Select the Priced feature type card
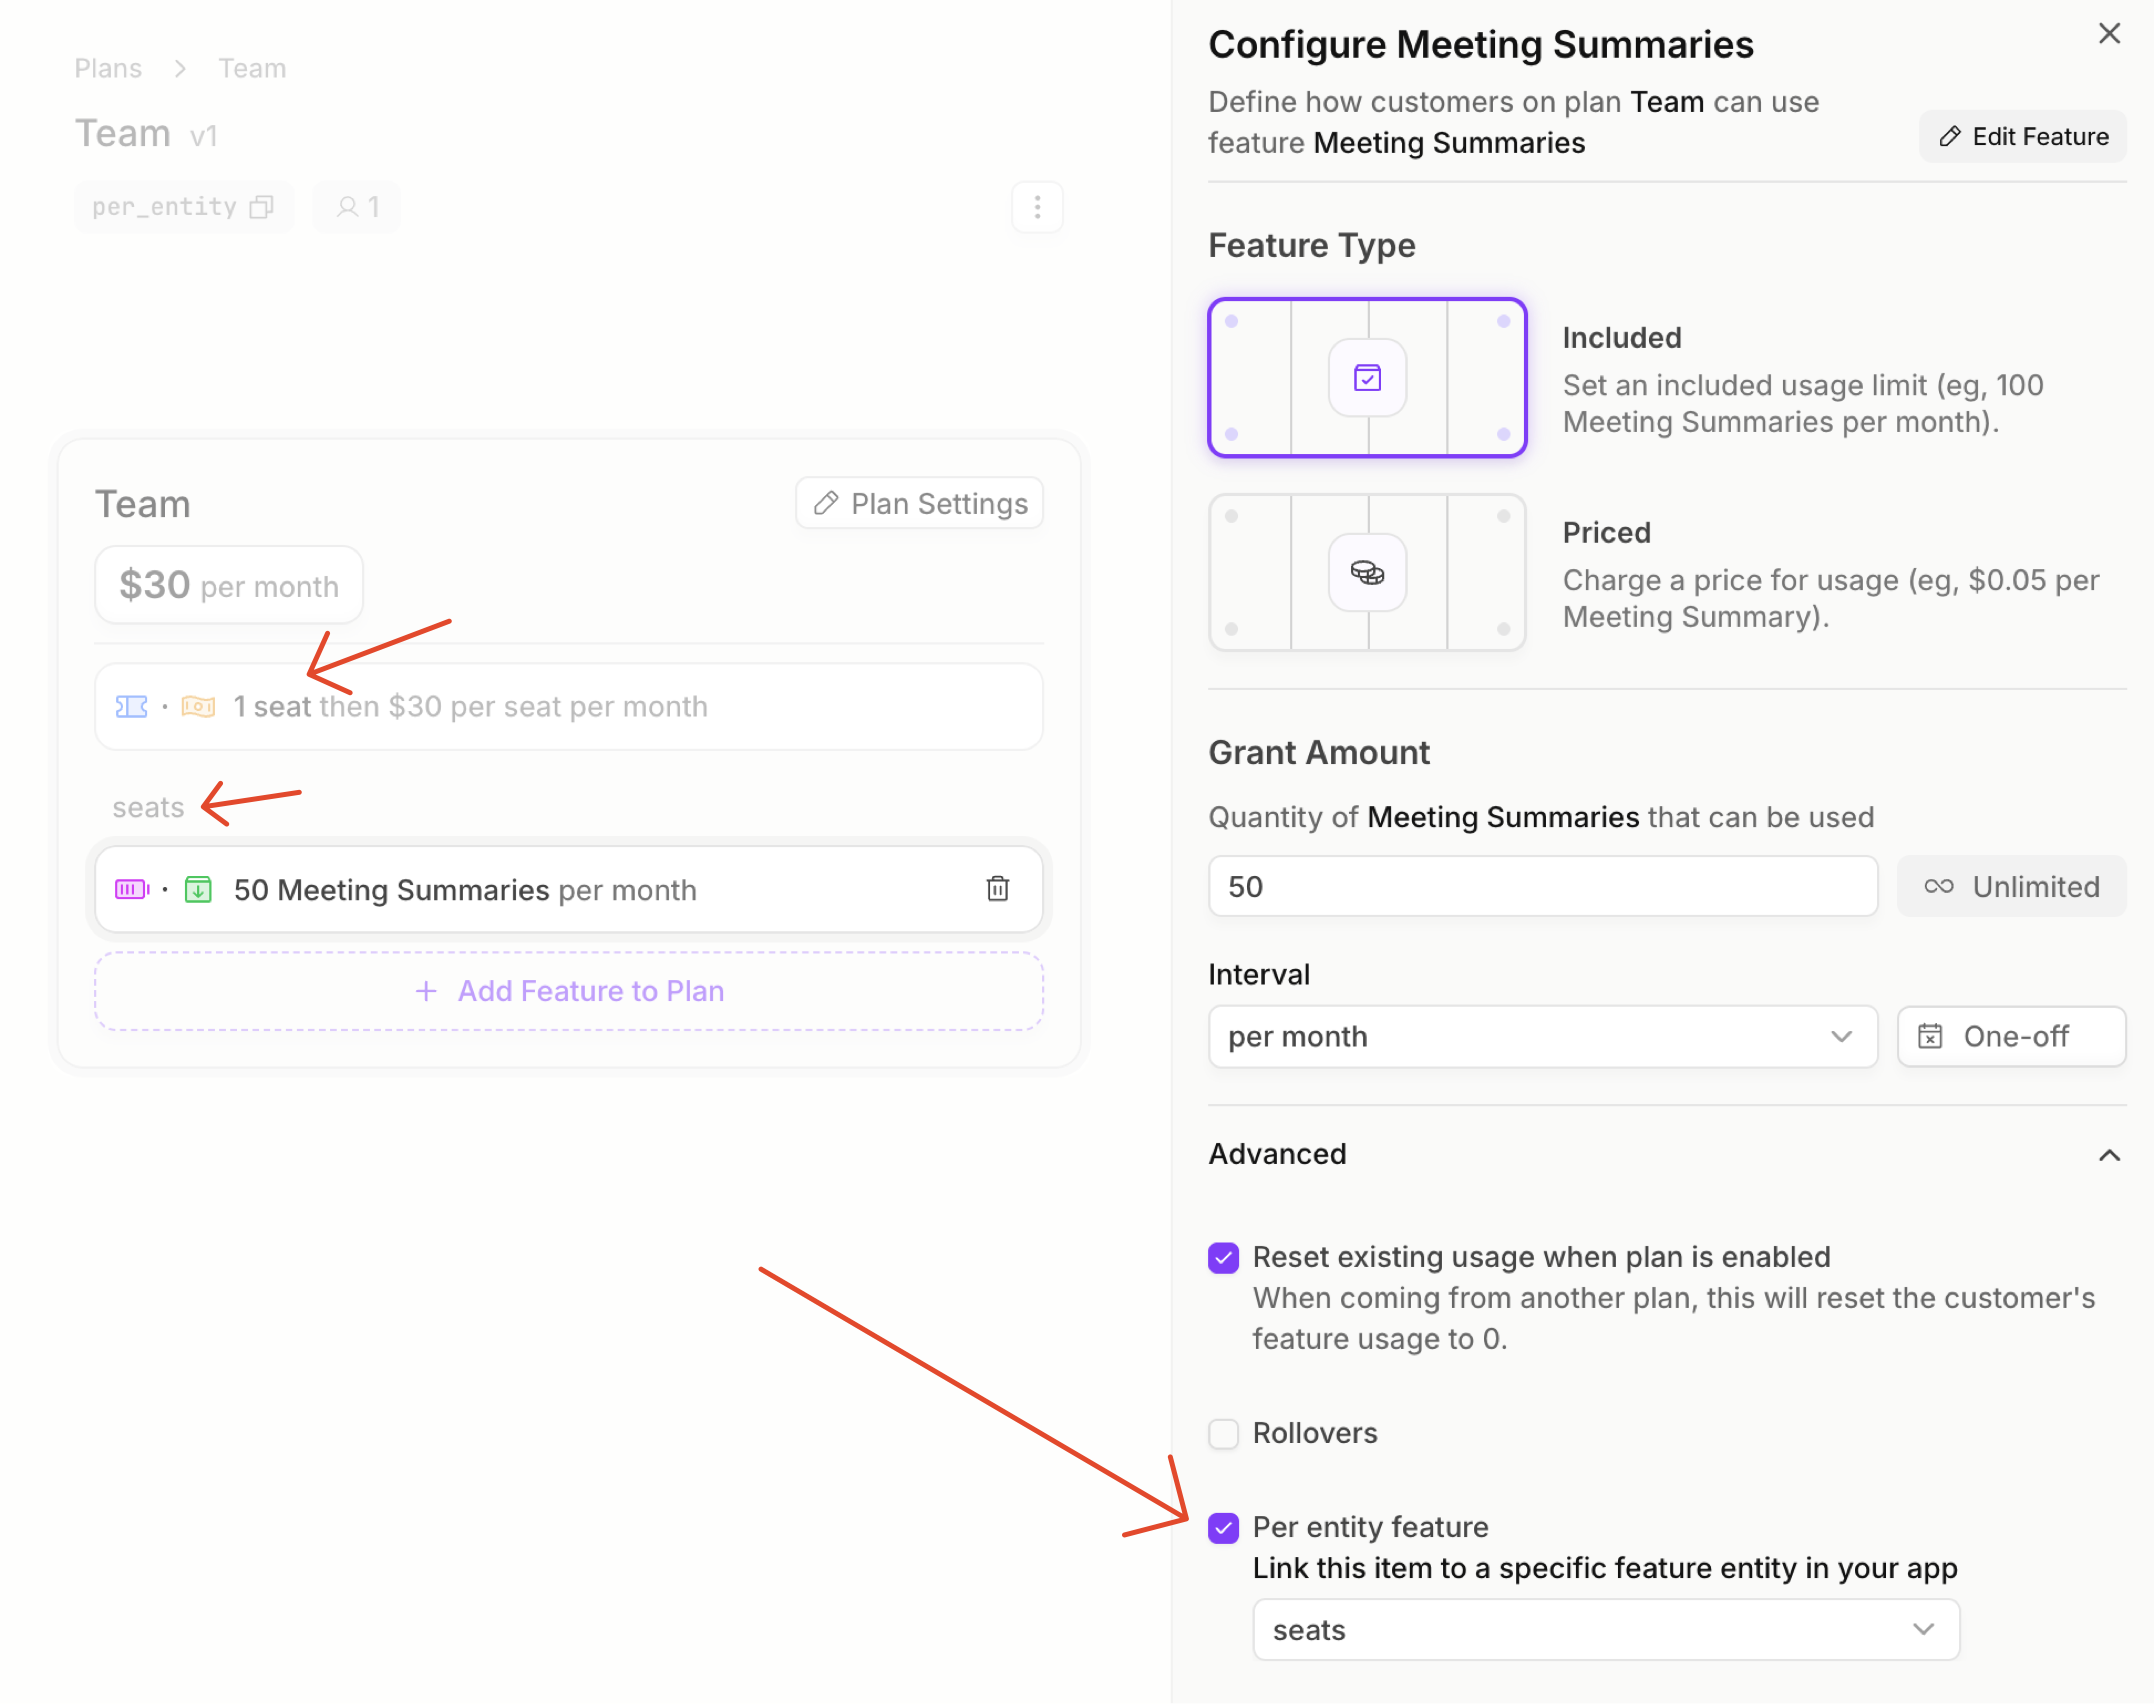This screenshot has height=1704, width=2154. (1367, 573)
